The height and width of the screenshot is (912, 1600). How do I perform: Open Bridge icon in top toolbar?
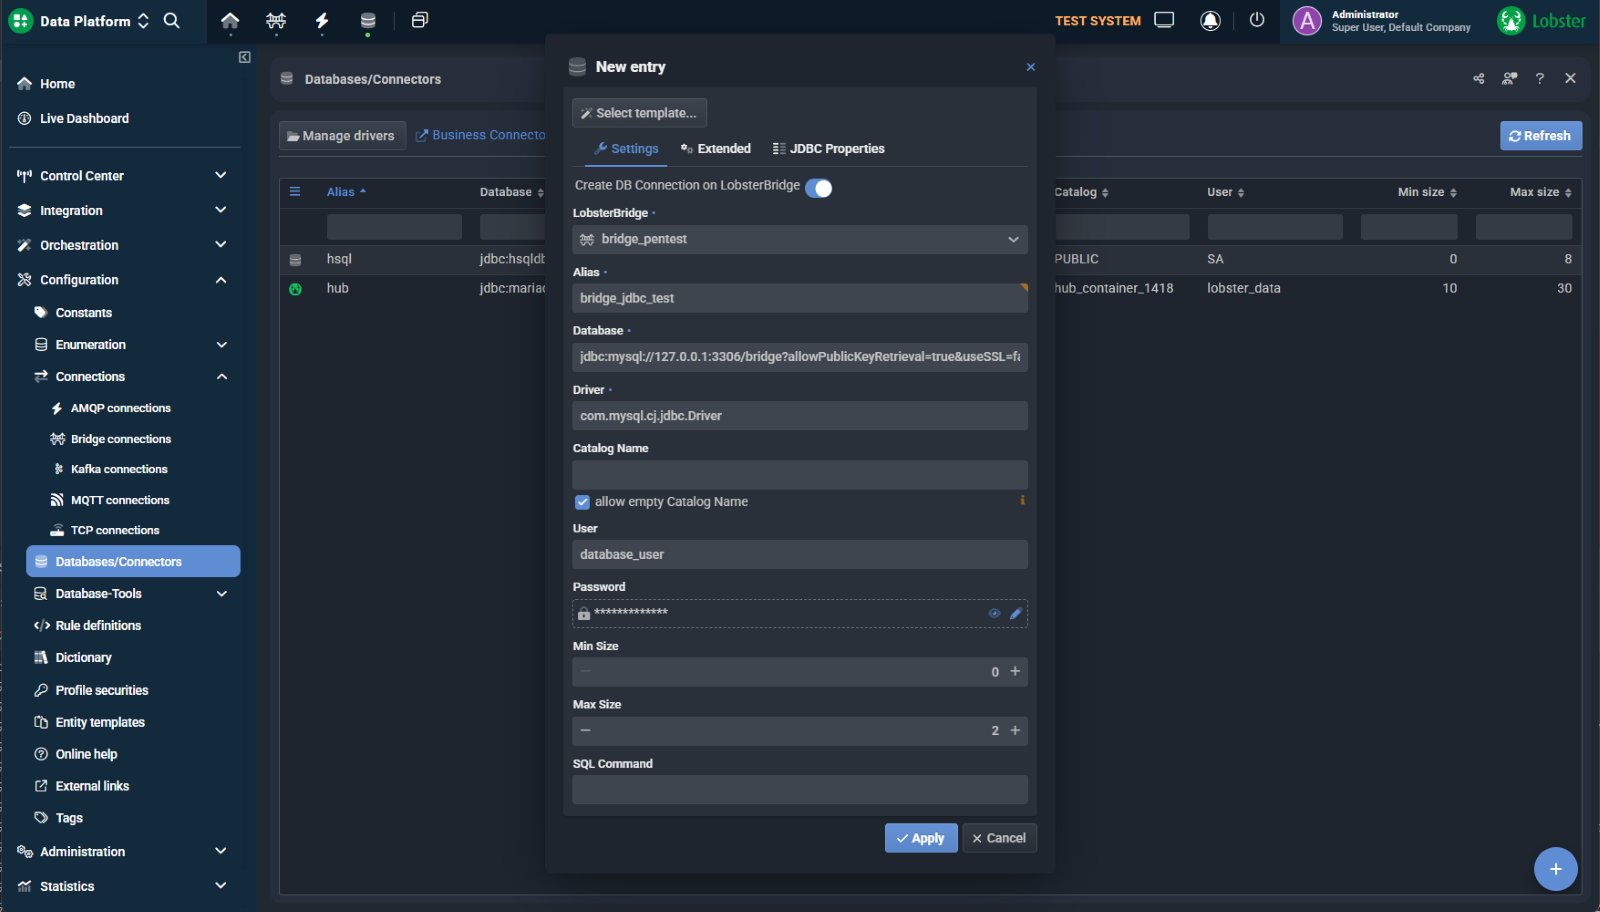click(276, 21)
